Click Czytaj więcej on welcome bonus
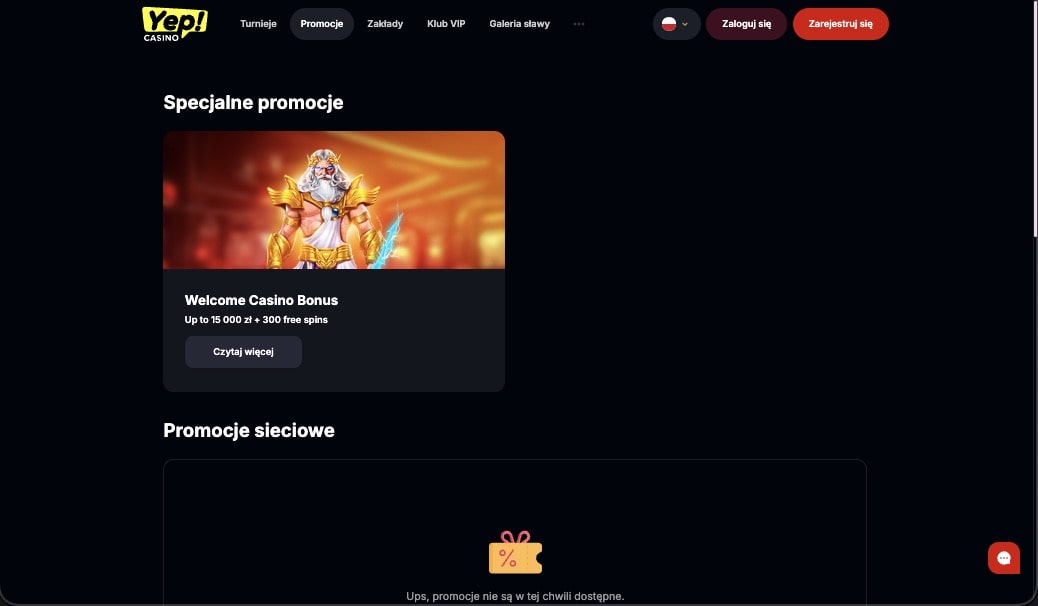Image resolution: width=1038 pixels, height=606 pixels. tap(244, 352)
